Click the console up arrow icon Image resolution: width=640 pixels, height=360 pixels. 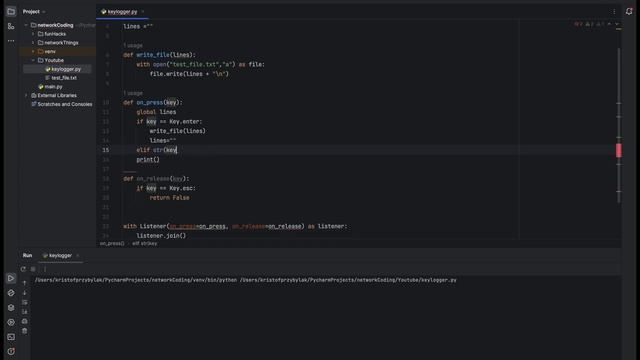(24, 283)
